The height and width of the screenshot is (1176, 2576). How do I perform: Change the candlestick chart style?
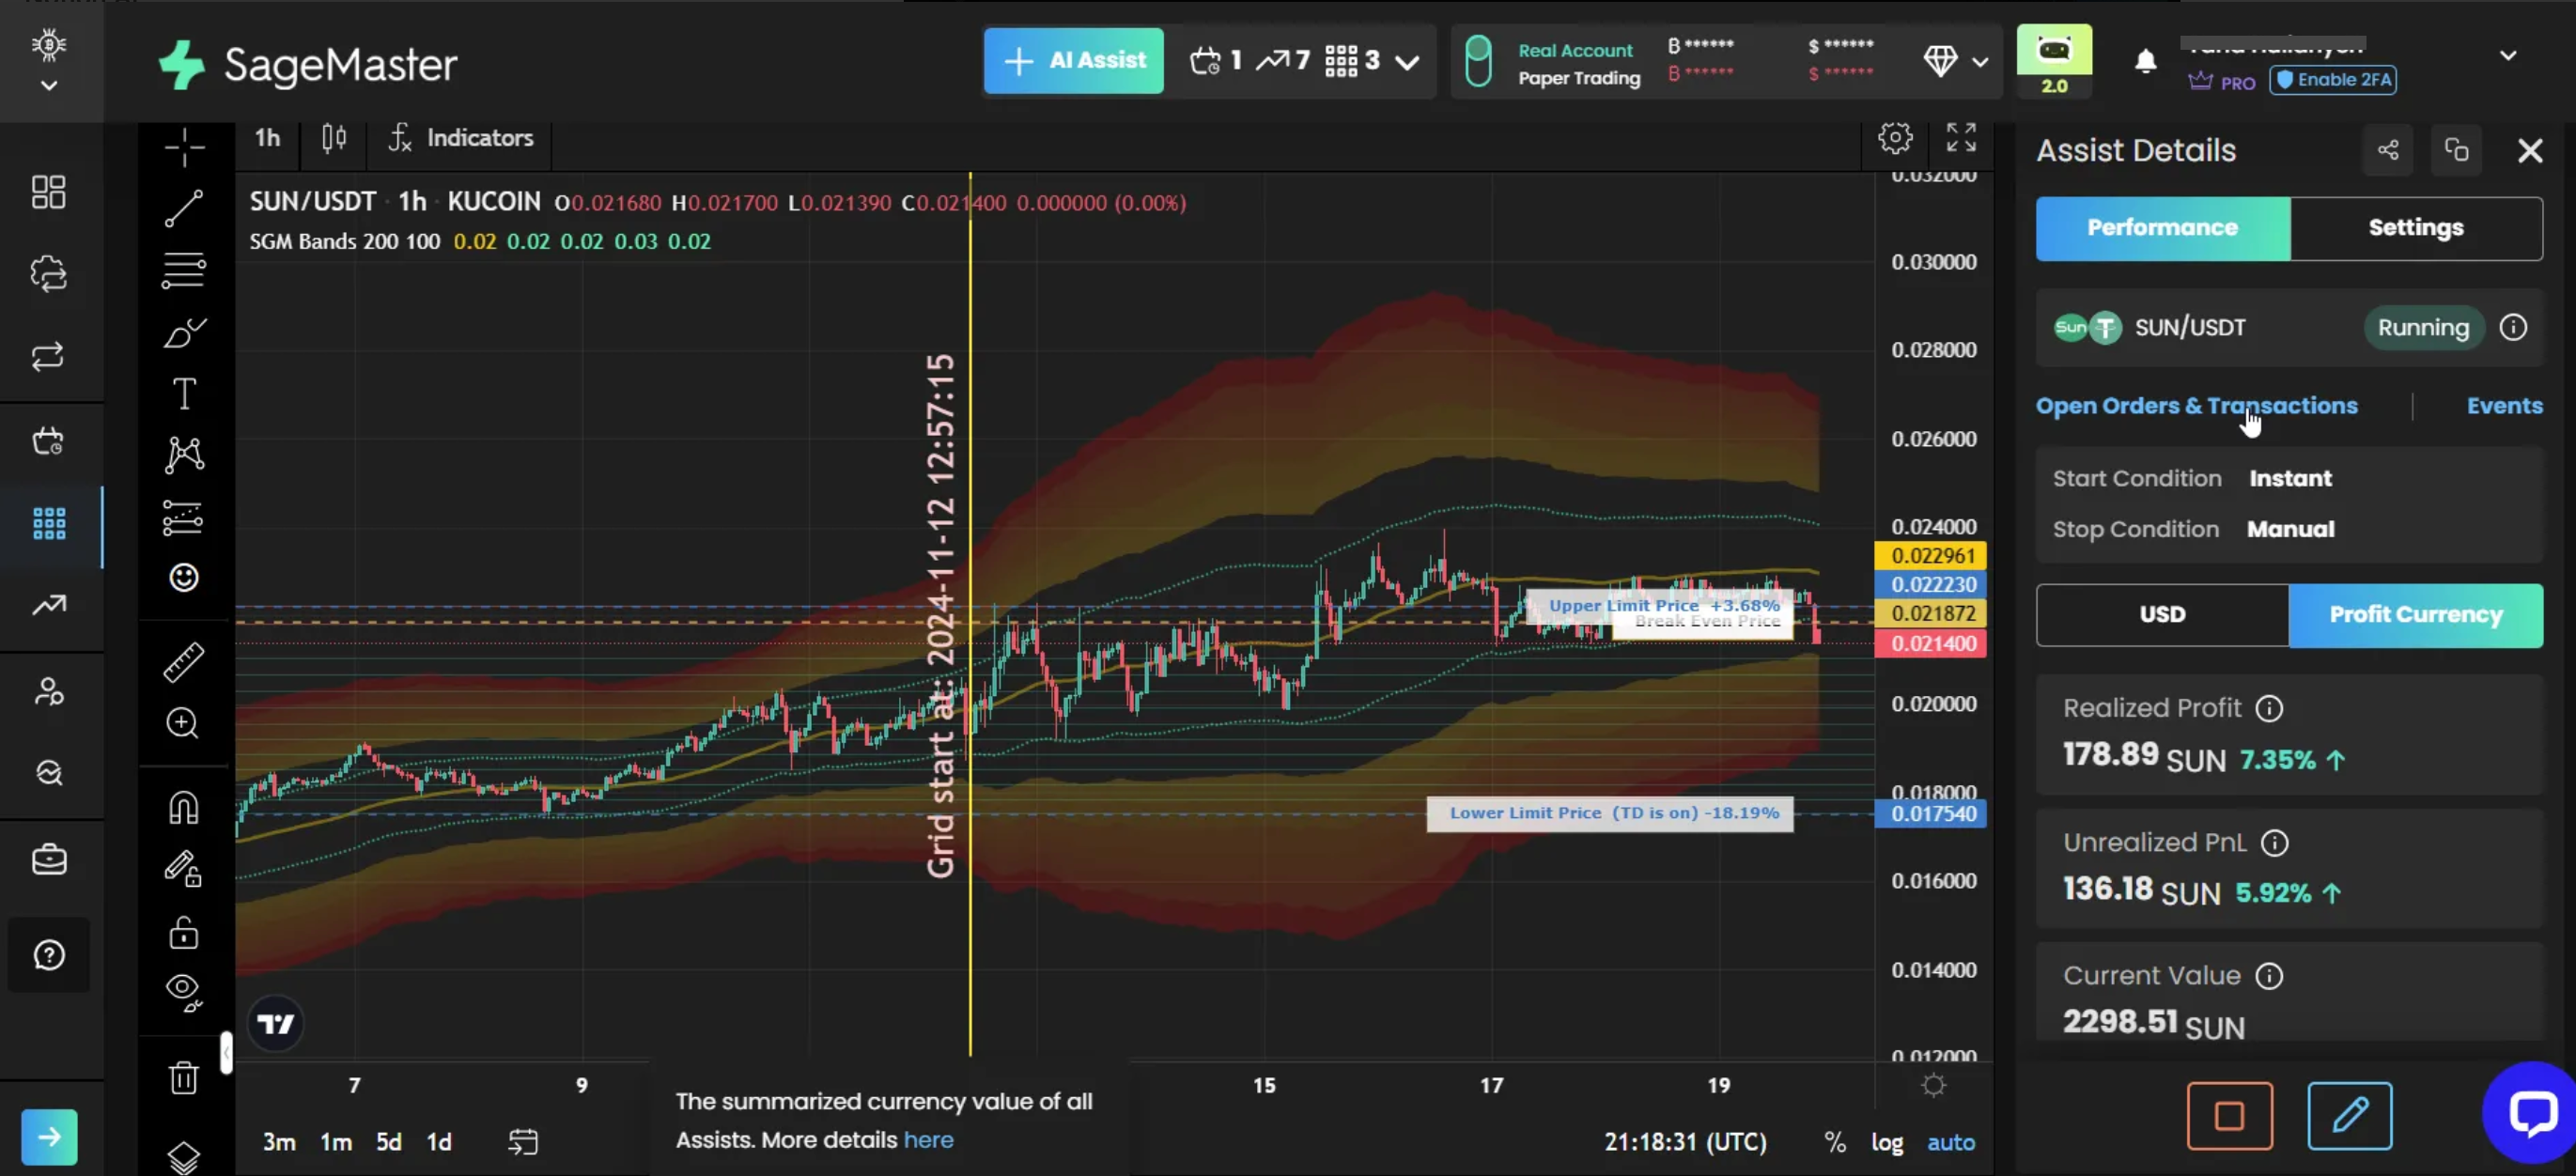[334, 138]
